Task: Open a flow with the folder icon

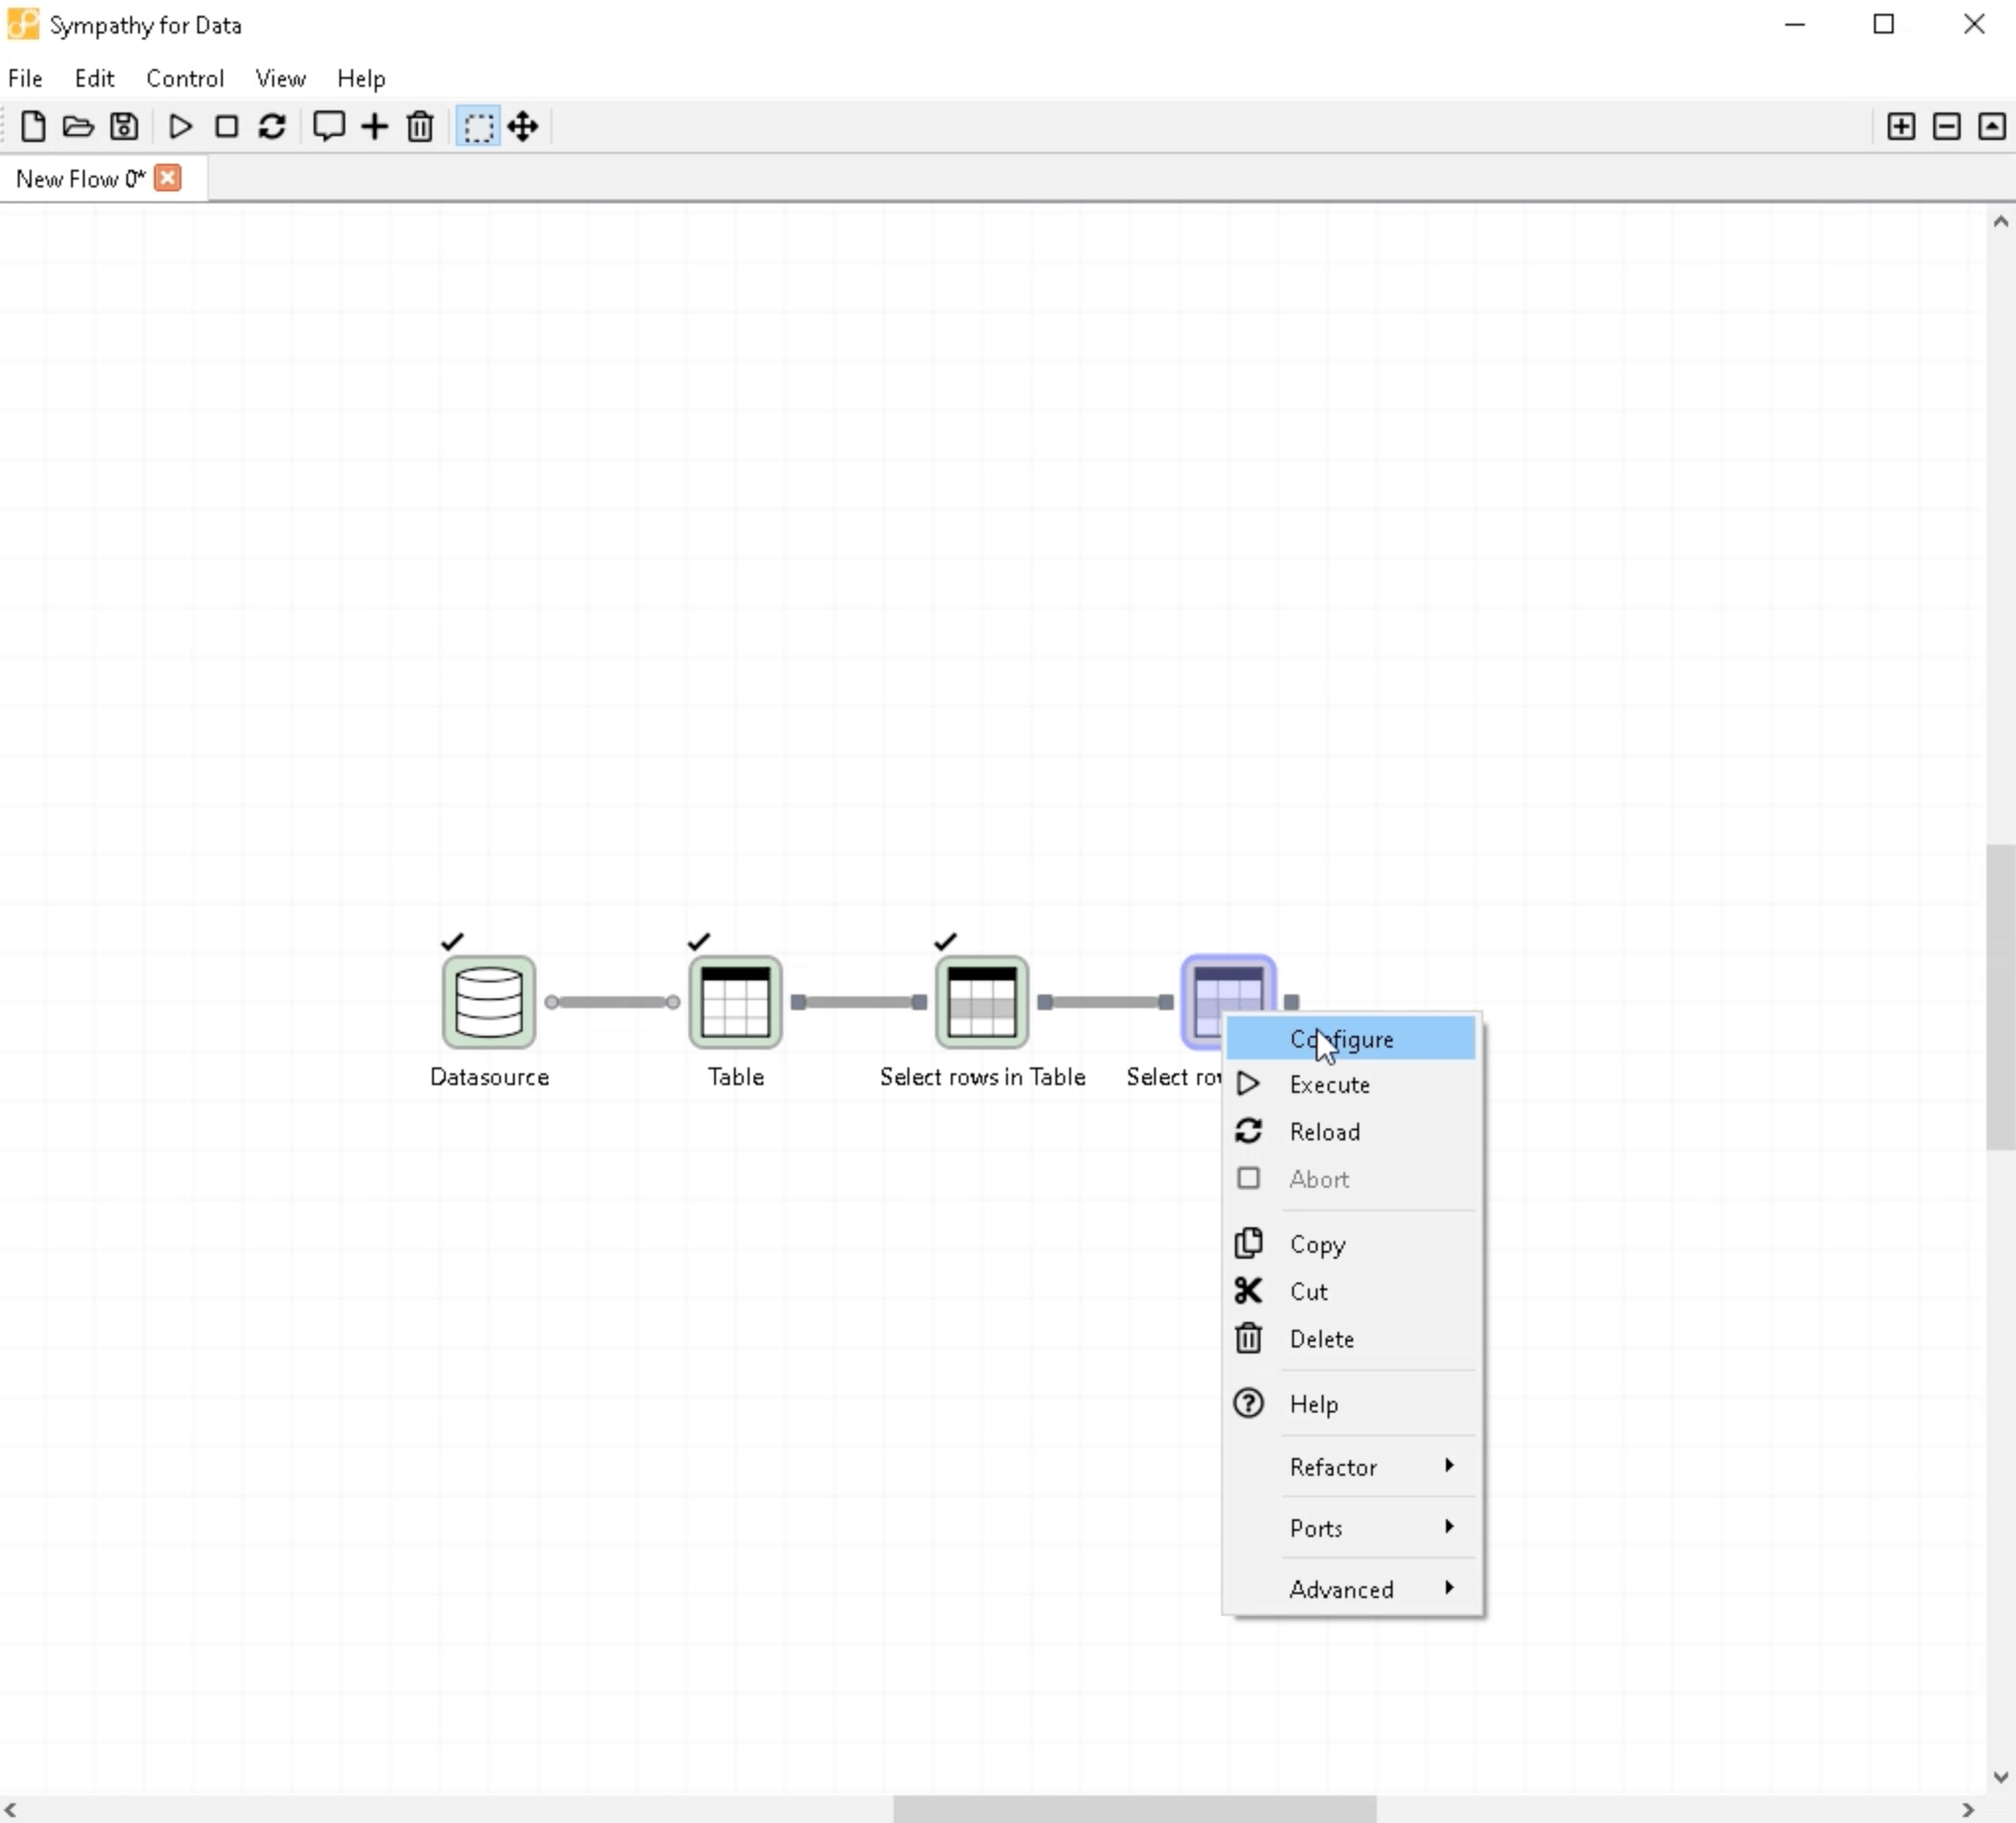Action: [x=78, y=126]
